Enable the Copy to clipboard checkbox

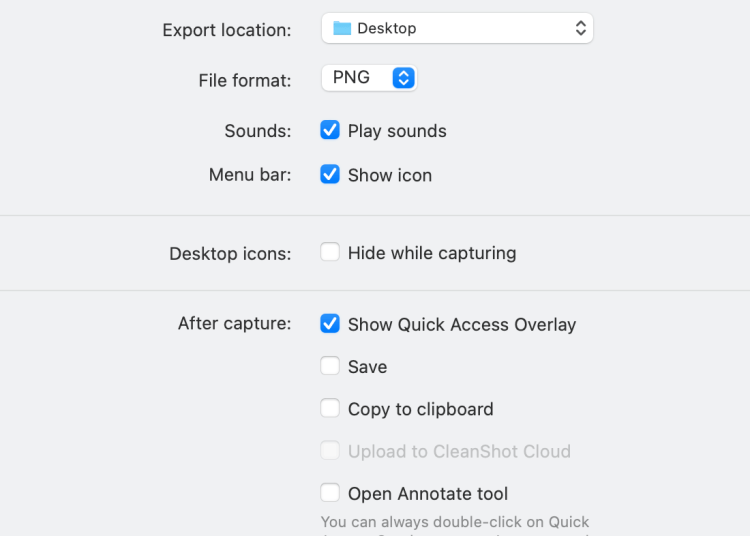coord(330,408)
